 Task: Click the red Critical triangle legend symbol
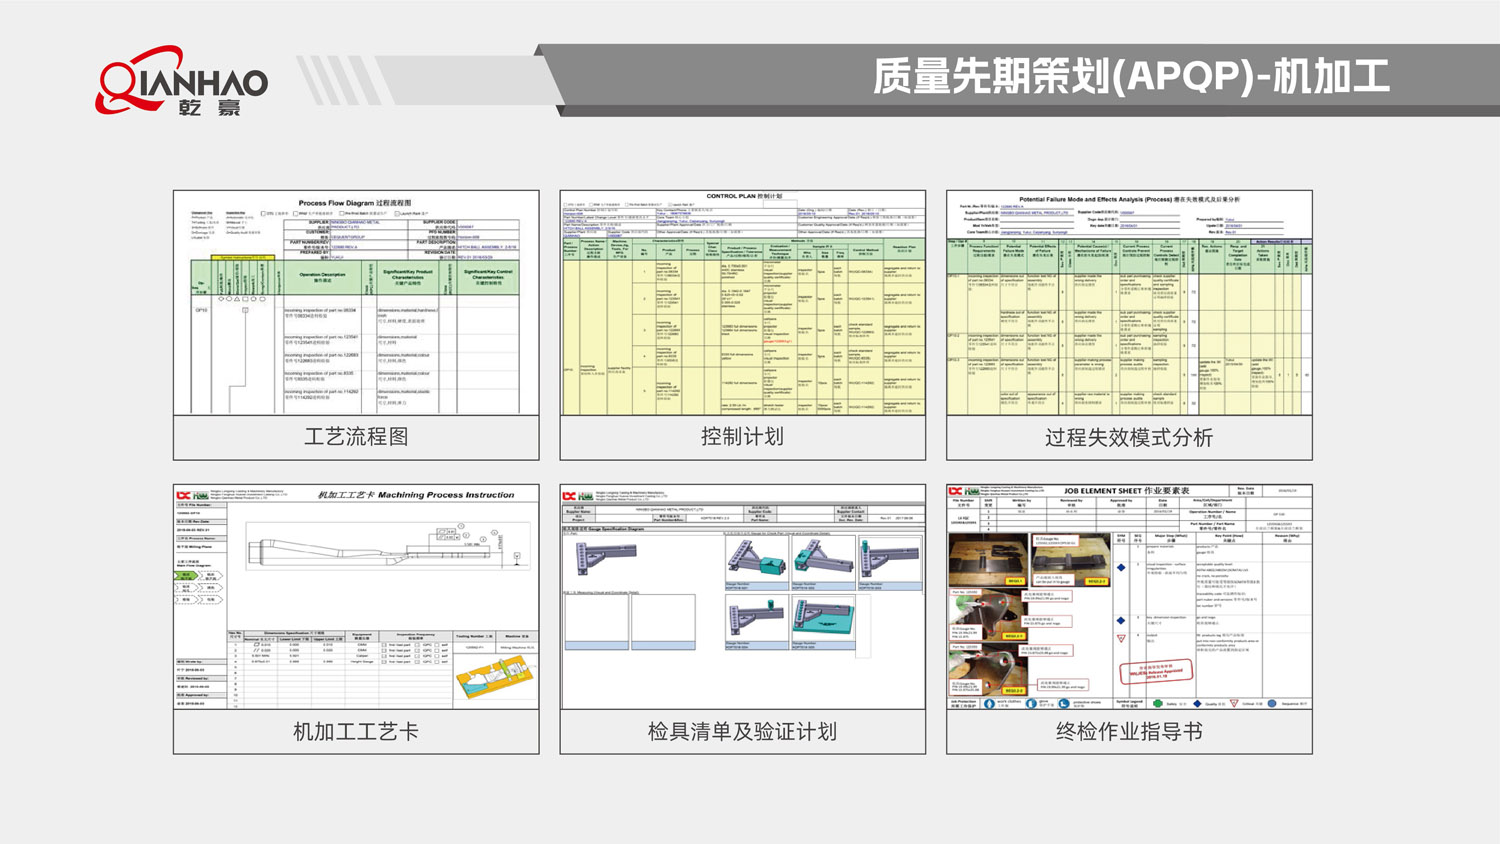tap(1232, 703)
